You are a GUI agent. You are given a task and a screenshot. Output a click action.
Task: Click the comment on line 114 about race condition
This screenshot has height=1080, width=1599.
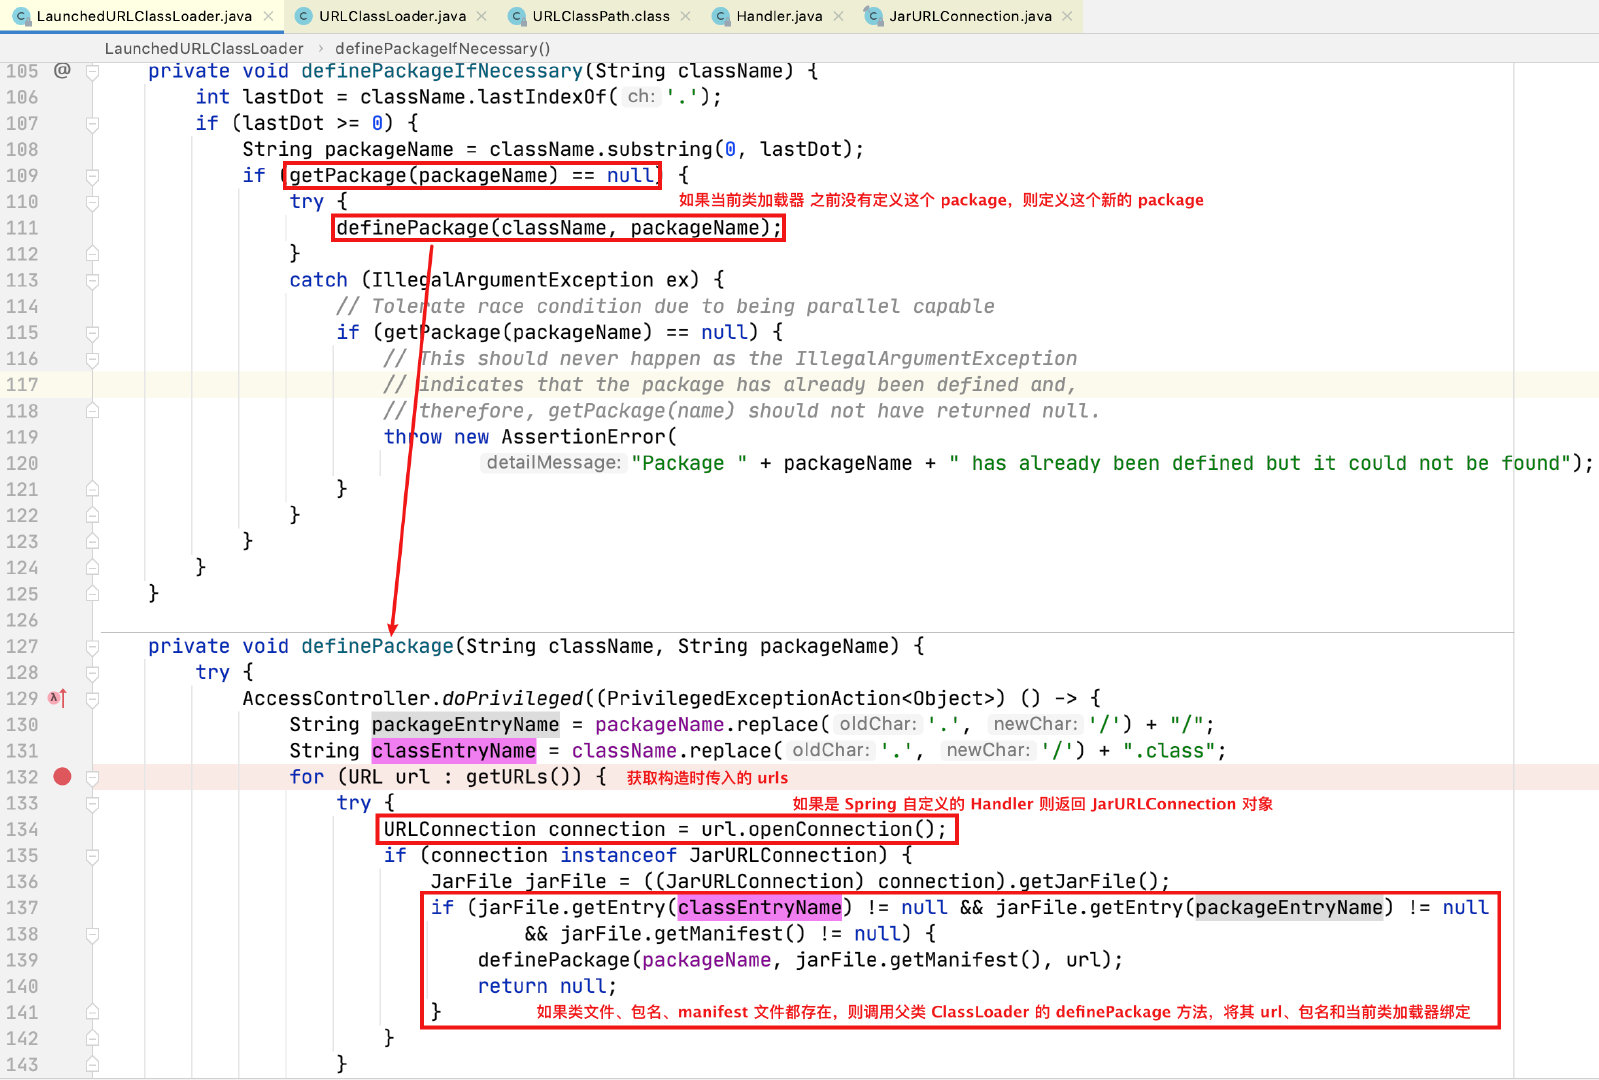[x=666, y=306]
